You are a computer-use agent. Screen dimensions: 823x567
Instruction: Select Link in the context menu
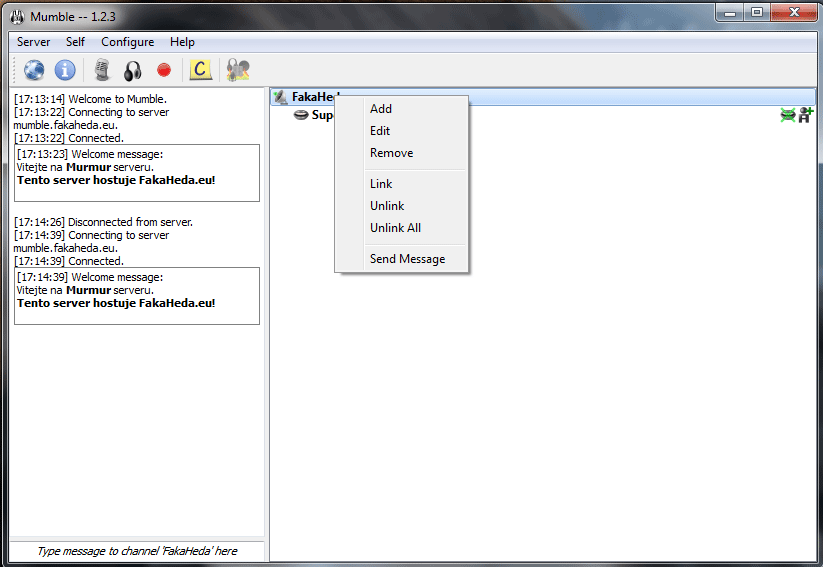(402, 184)
